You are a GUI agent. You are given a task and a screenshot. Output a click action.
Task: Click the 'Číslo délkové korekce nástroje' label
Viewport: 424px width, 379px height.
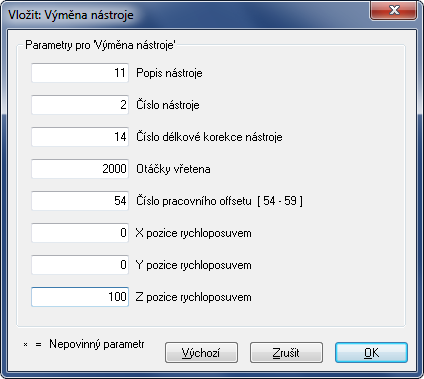[209, 137]
